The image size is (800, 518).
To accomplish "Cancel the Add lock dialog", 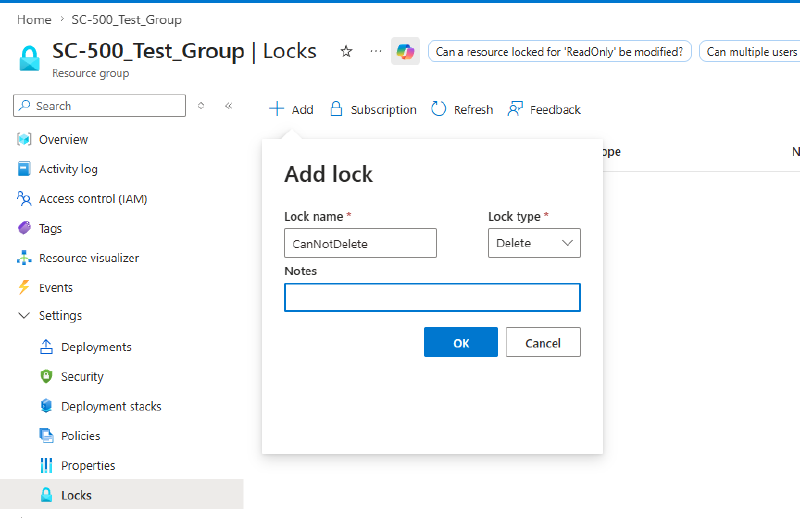I will 543,342.
